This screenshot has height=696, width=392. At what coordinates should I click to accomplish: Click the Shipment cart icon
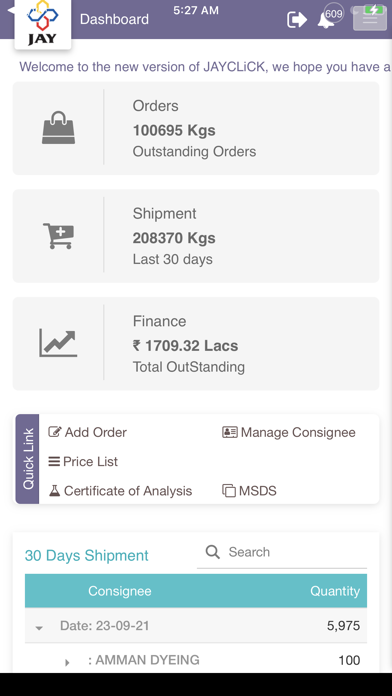pyautogui.click(x=59, y=236)
